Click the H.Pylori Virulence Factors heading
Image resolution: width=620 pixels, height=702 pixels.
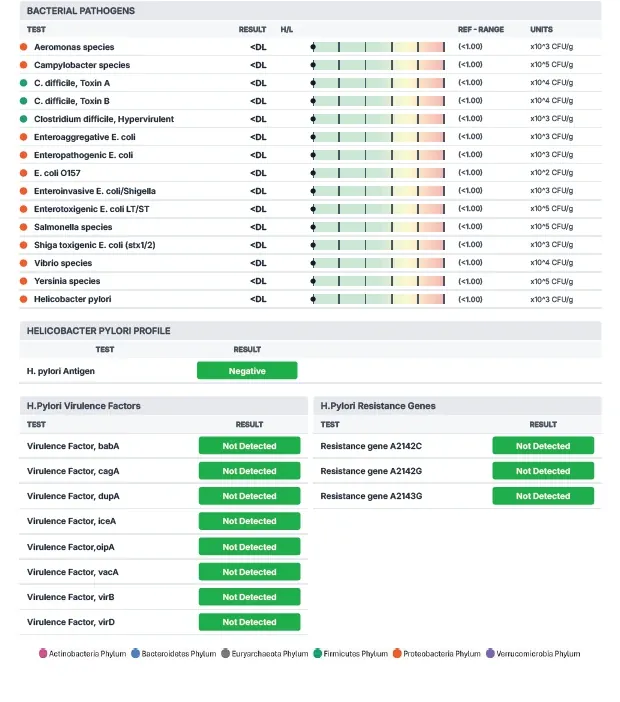point(84,406)
